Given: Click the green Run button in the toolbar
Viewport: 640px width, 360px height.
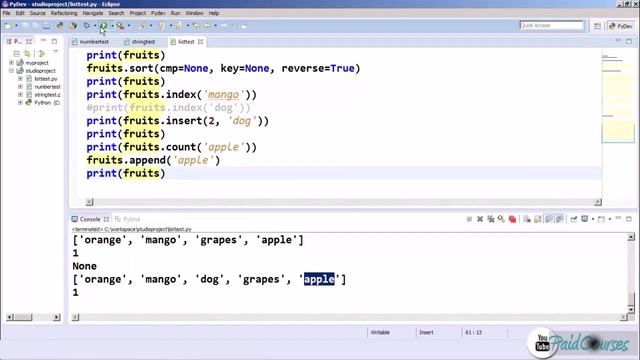Looking at the screenshot, I should pyautogui.click(x=104, y=26).
